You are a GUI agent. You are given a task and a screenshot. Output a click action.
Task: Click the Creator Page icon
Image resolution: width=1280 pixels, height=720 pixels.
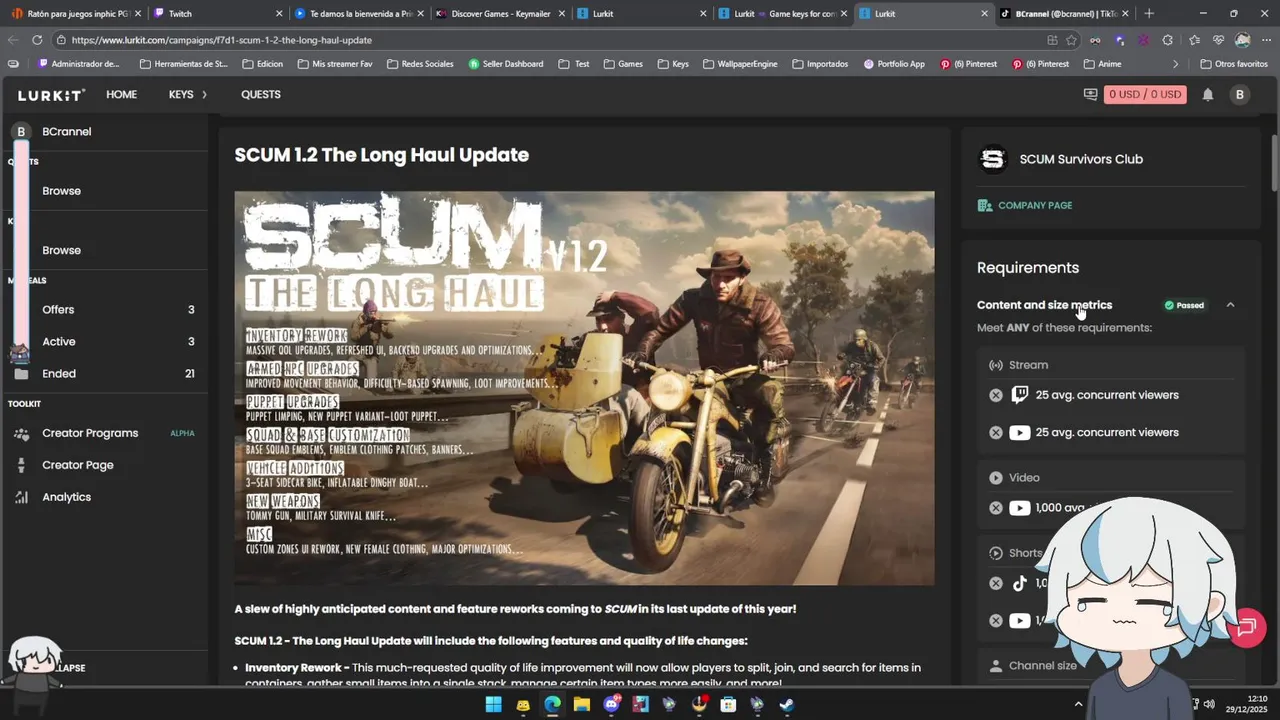point(21,465)
